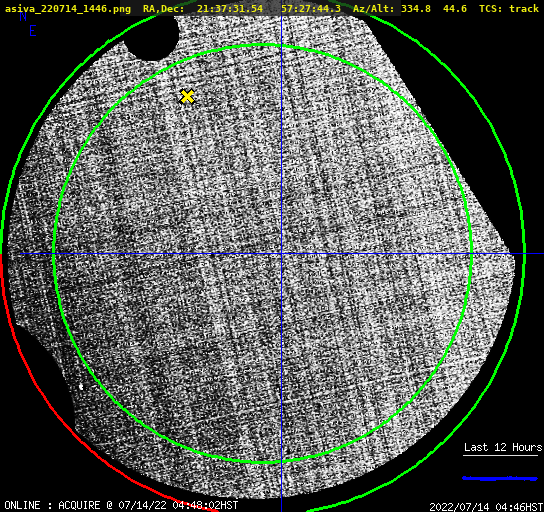
Task: Click the small bright star near lower left
Action: (81, 386)
